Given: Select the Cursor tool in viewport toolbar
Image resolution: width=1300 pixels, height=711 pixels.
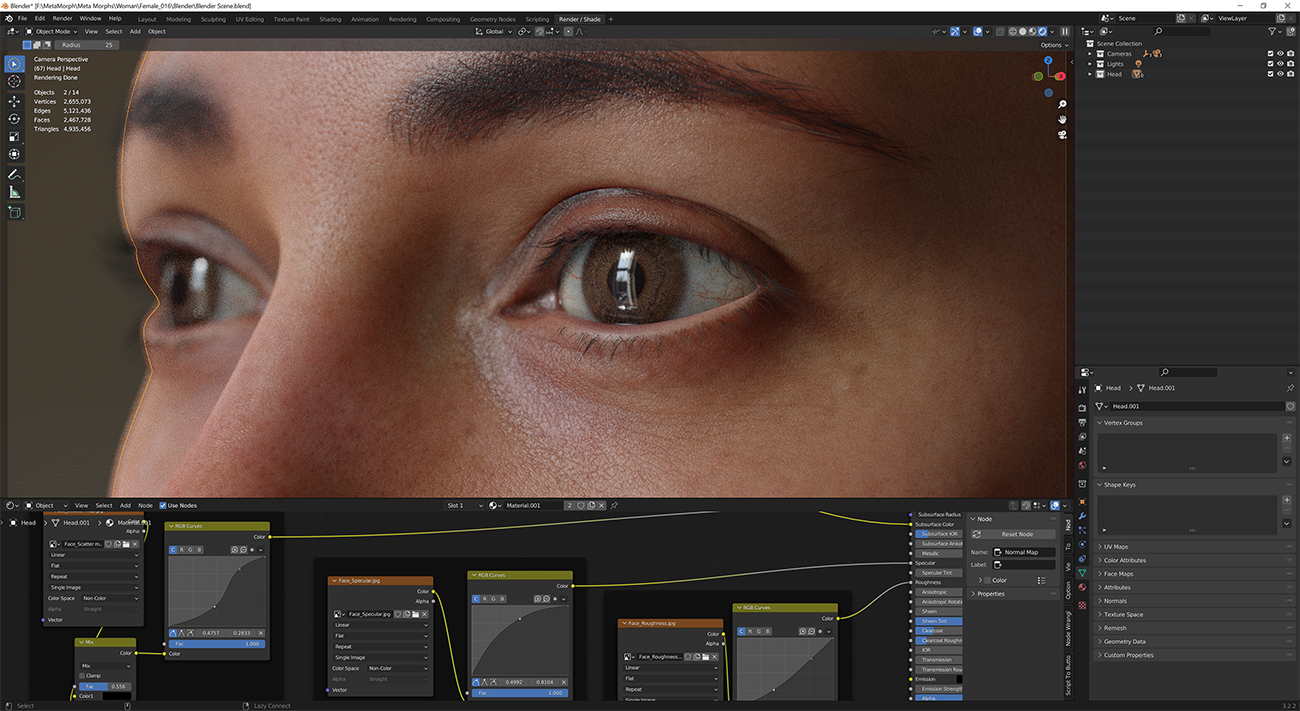Looking at the screenshot, I should 14,82.
